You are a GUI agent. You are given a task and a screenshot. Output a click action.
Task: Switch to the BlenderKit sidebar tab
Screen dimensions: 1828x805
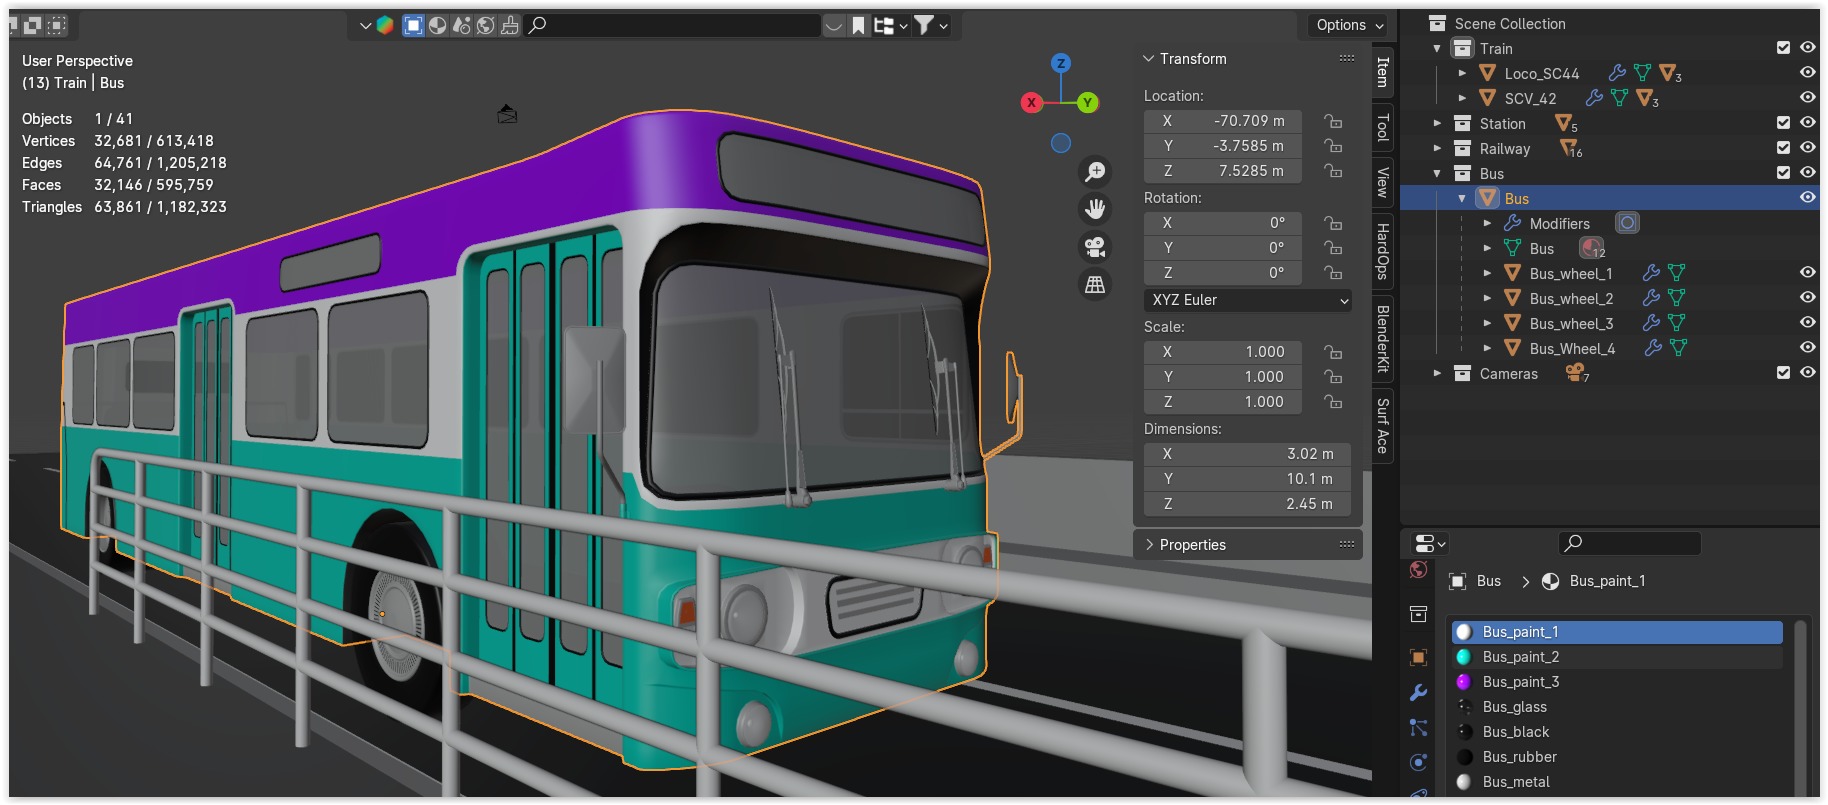pyautogui.click(x=1383, y=339)
